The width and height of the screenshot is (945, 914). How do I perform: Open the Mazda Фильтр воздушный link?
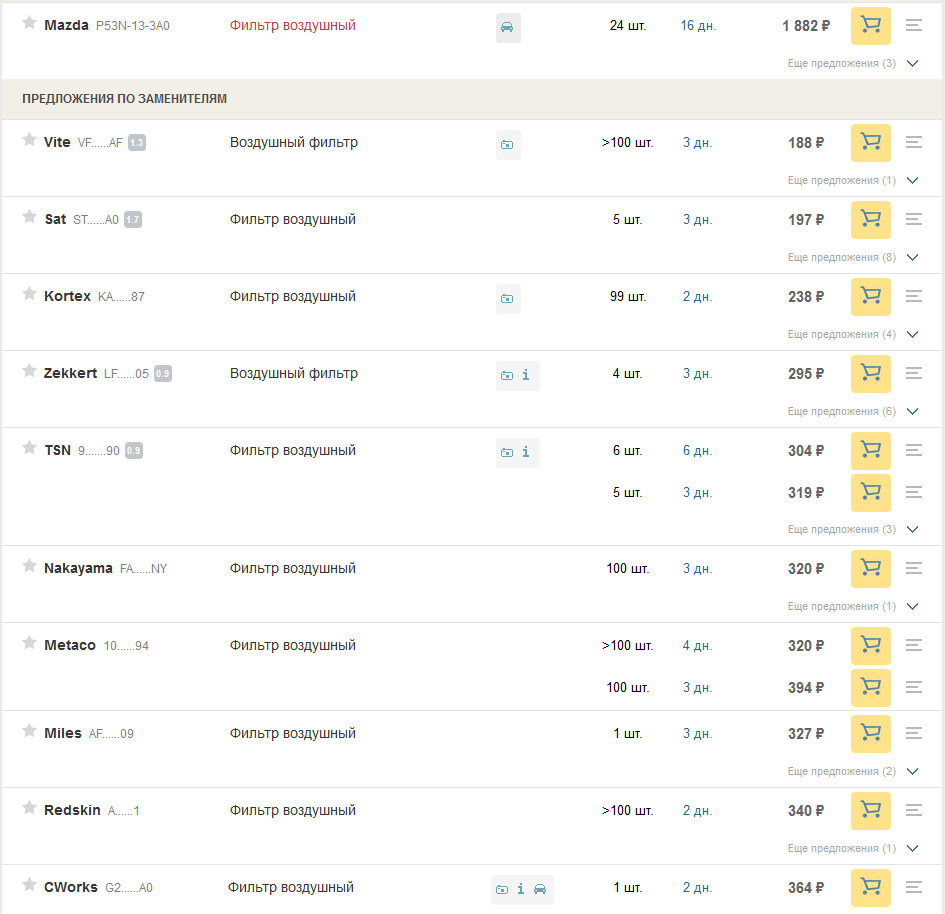click(292, 25)
